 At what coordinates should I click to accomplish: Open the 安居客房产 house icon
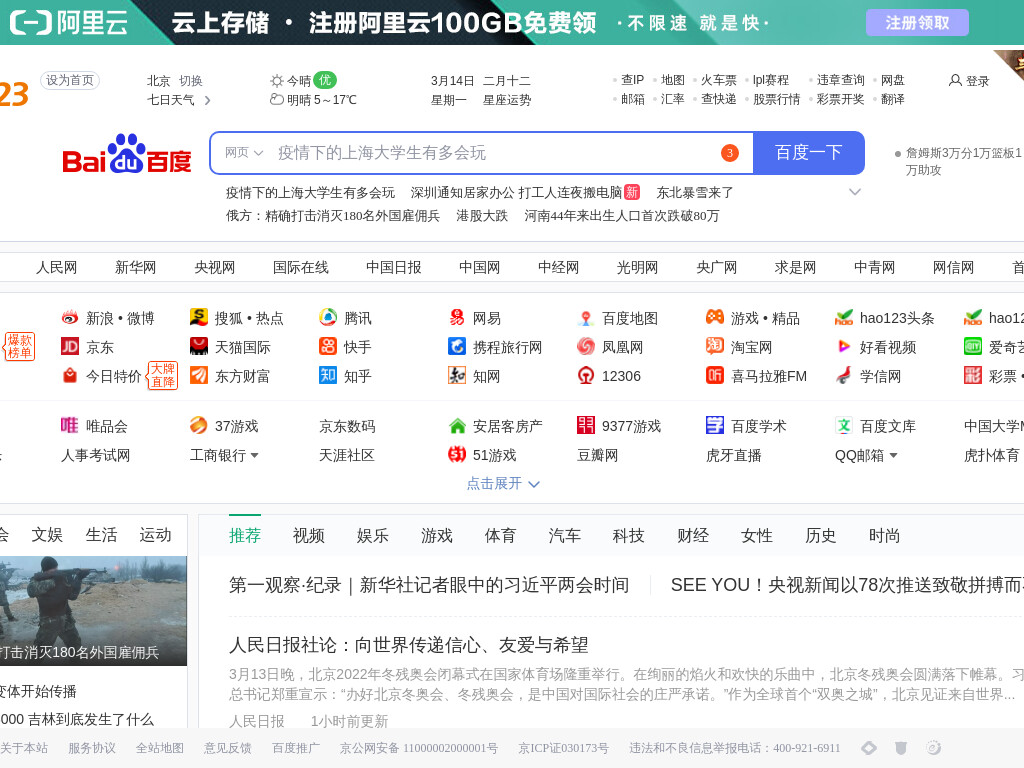(456, 426)
